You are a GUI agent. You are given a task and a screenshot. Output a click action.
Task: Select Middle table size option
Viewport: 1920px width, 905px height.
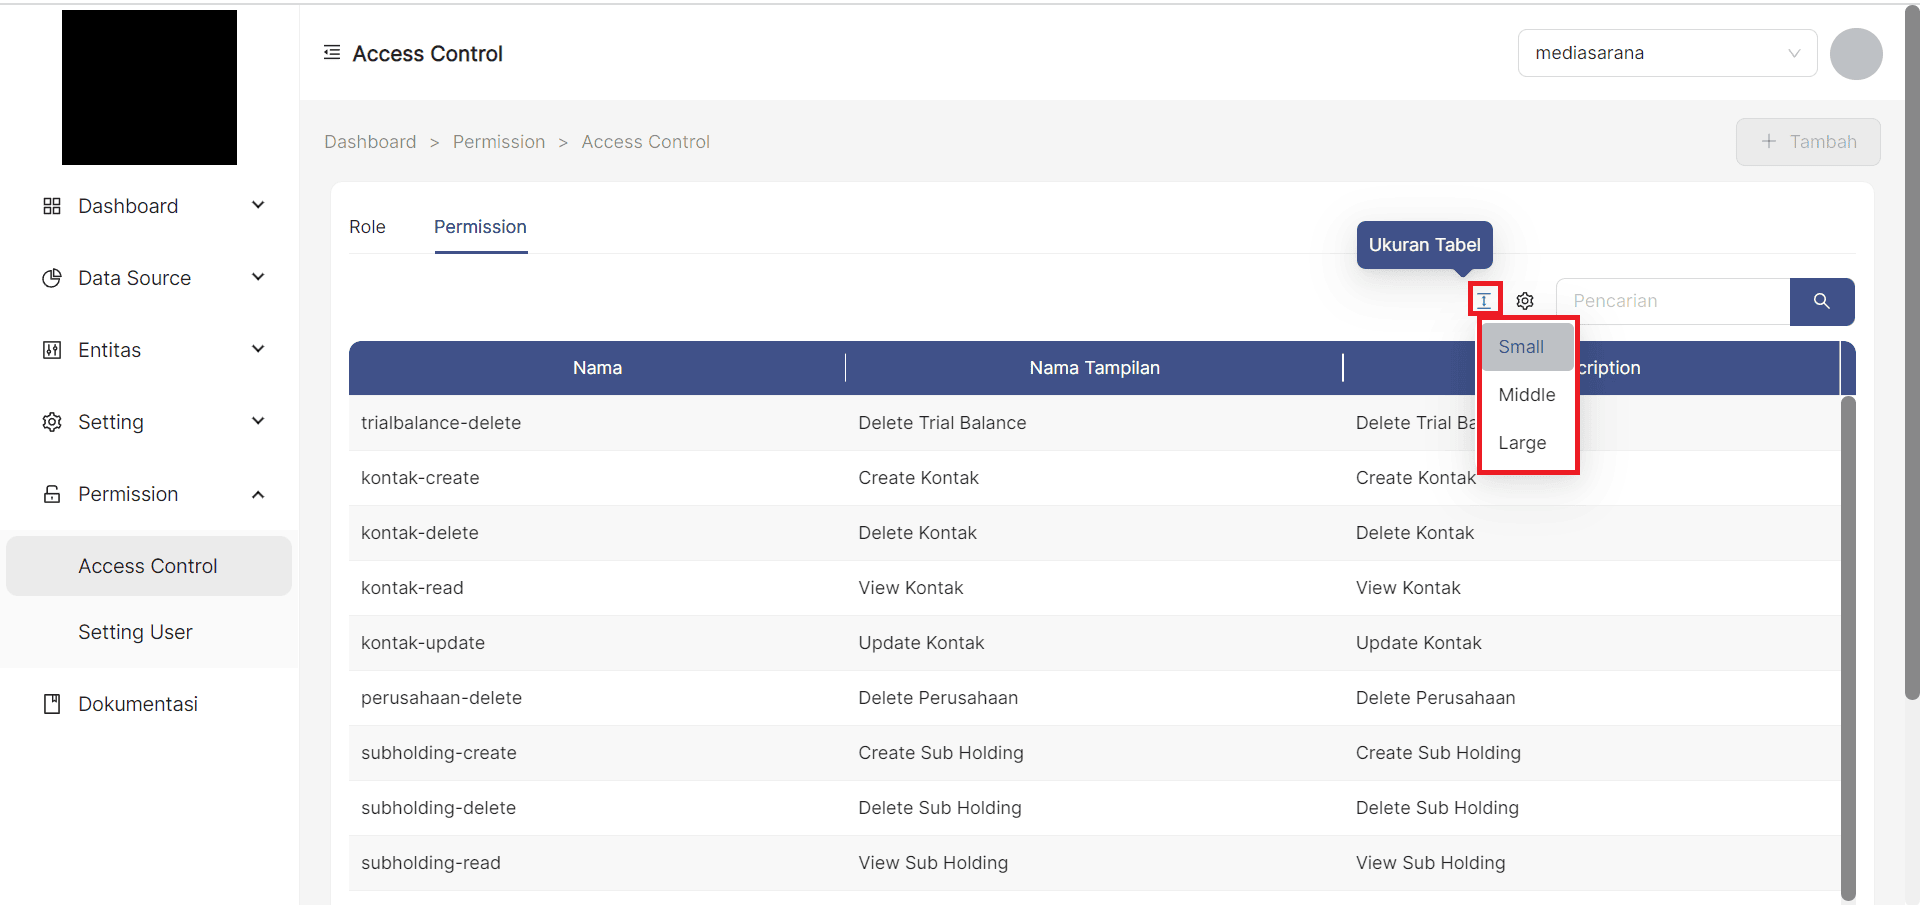(x=1526, y=395)
